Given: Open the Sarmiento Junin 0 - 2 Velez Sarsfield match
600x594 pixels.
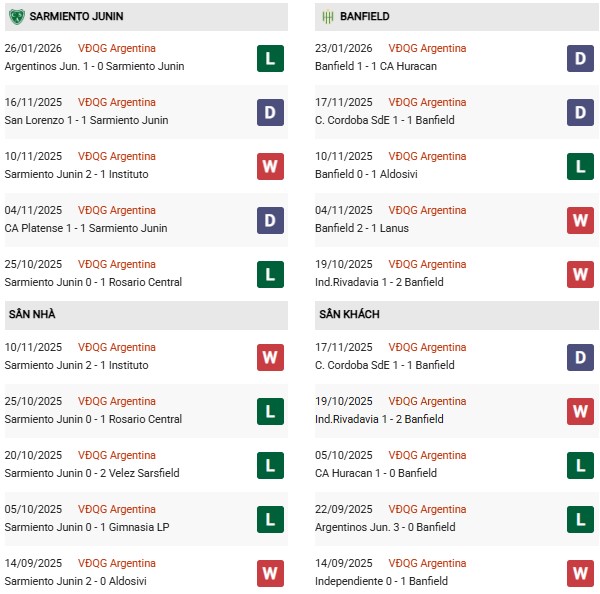Looking at the screenshot, I should tap(92, 473).
